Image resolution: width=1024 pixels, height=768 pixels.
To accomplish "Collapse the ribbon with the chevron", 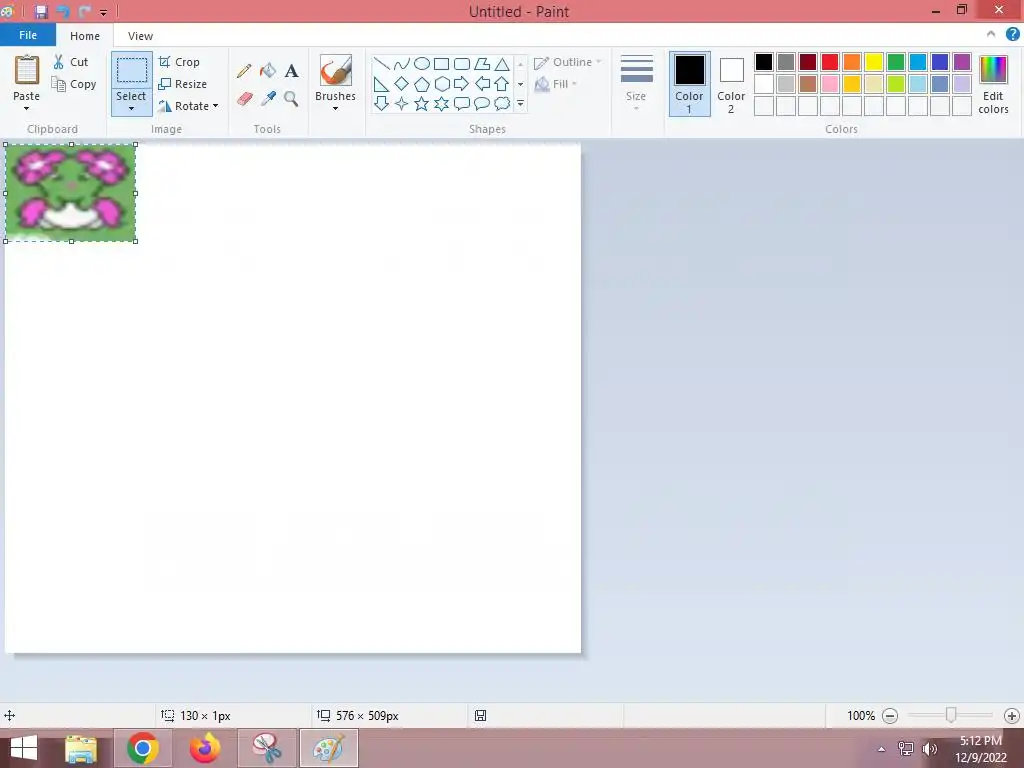I will 991,34.
